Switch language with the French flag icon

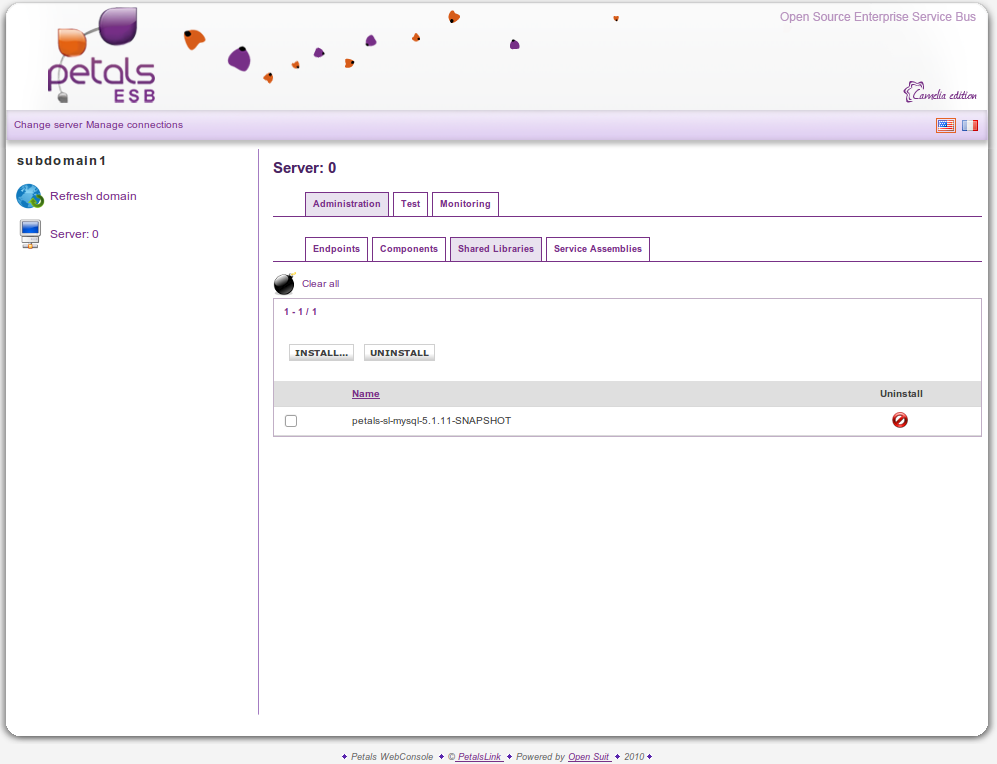pos(970,125)
